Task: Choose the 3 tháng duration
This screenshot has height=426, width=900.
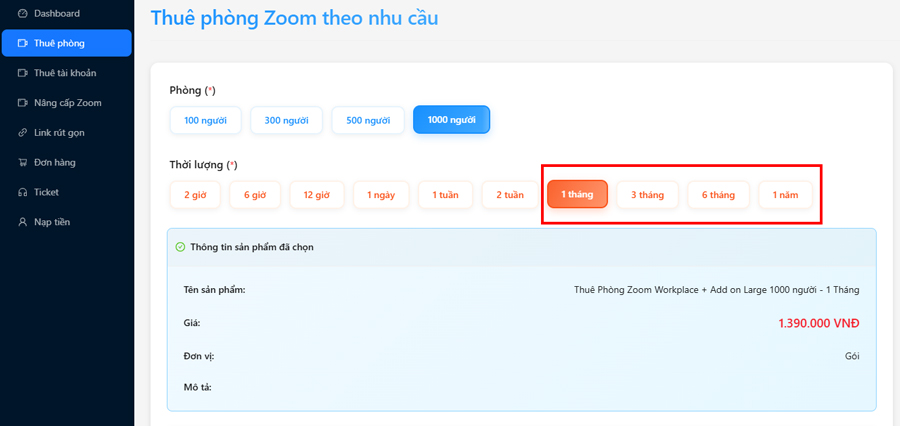Action: coord(647,195)
